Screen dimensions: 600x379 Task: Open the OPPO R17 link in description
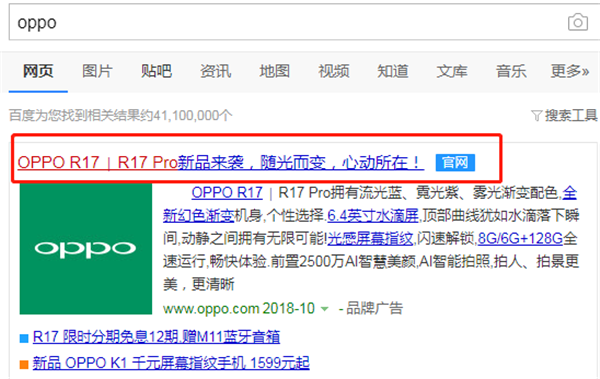click(227, 193)
